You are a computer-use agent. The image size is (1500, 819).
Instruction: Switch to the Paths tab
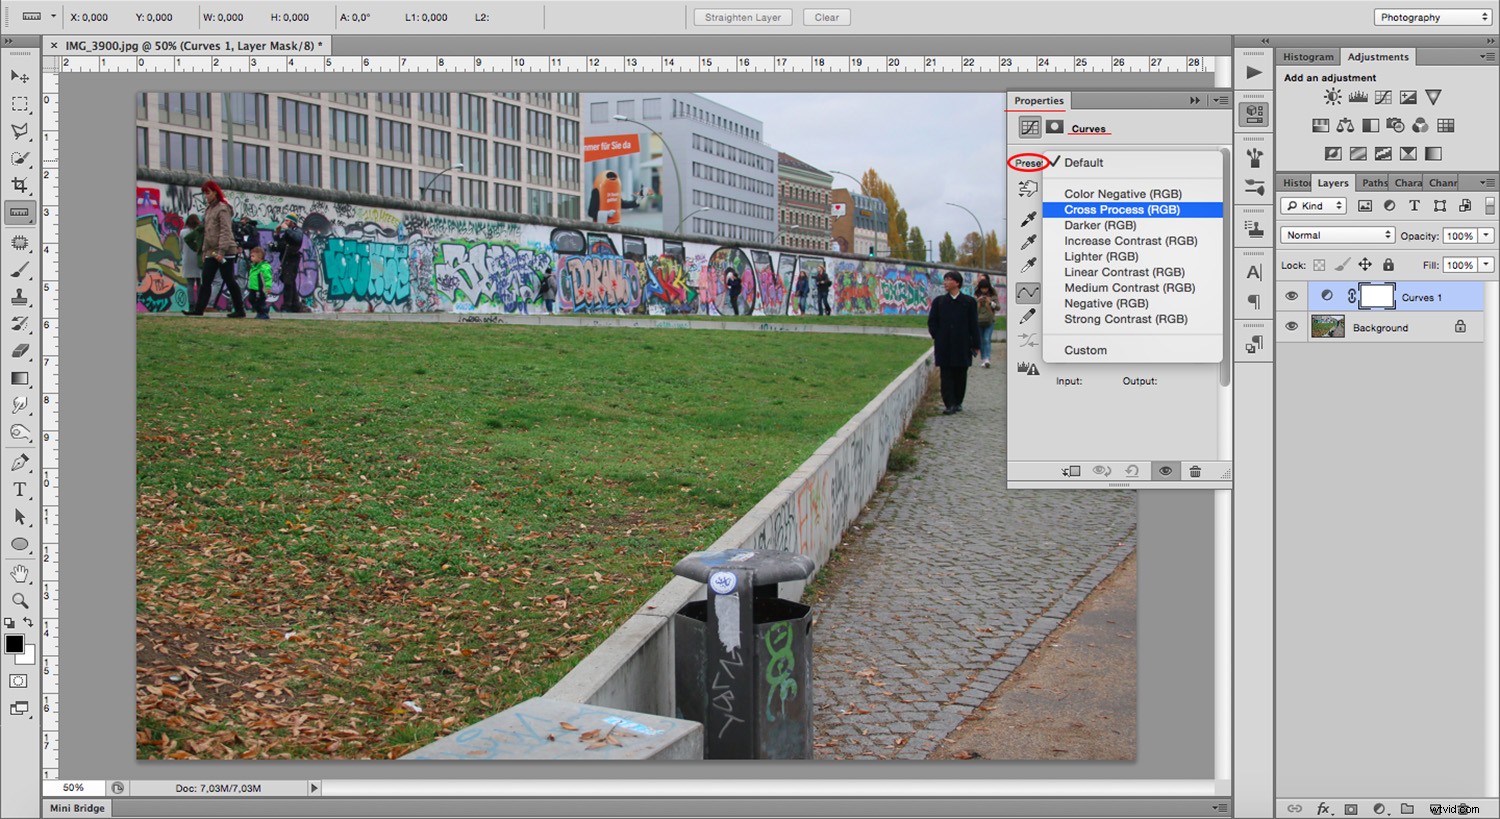[1373, 182]
